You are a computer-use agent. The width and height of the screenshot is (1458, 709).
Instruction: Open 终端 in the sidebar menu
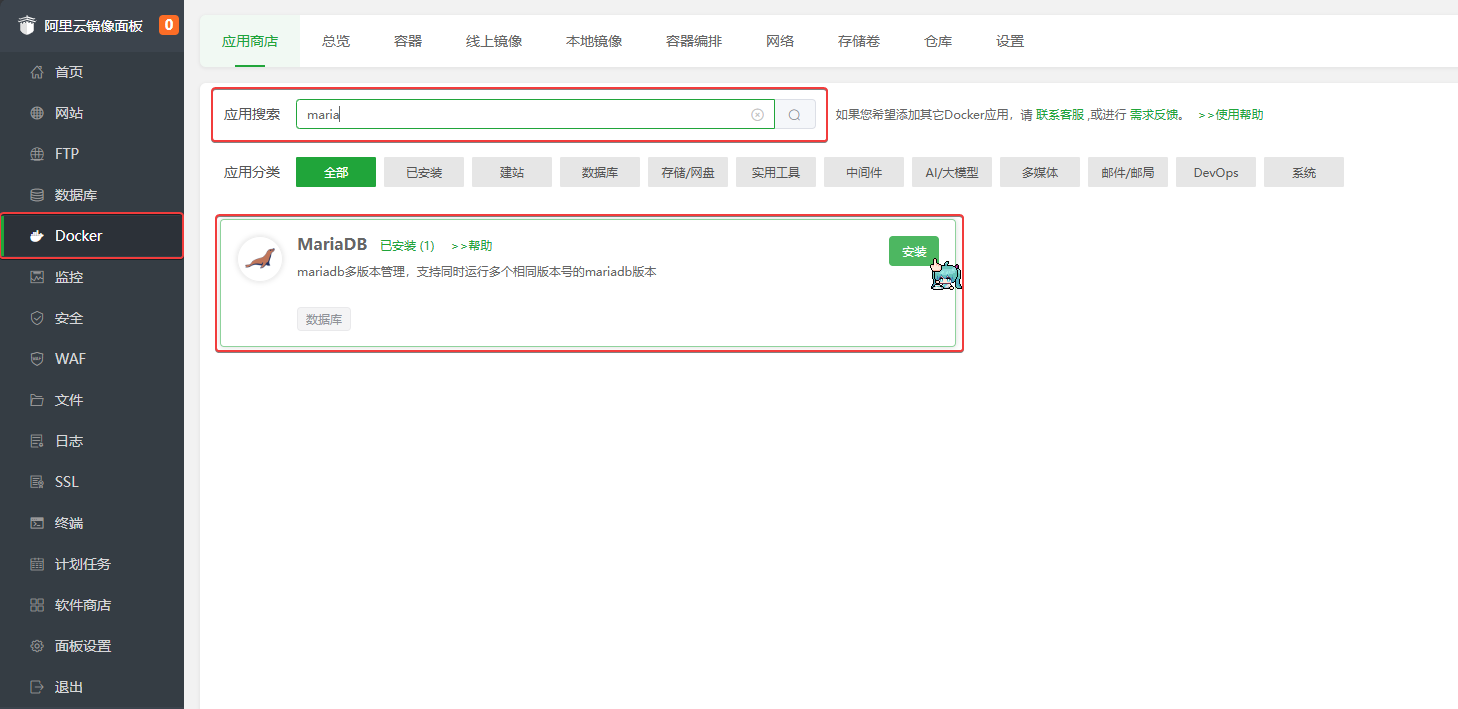tap(92, 523)
